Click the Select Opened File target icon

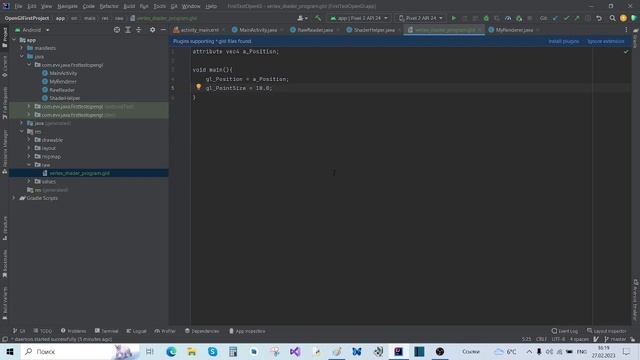(117, 30)
